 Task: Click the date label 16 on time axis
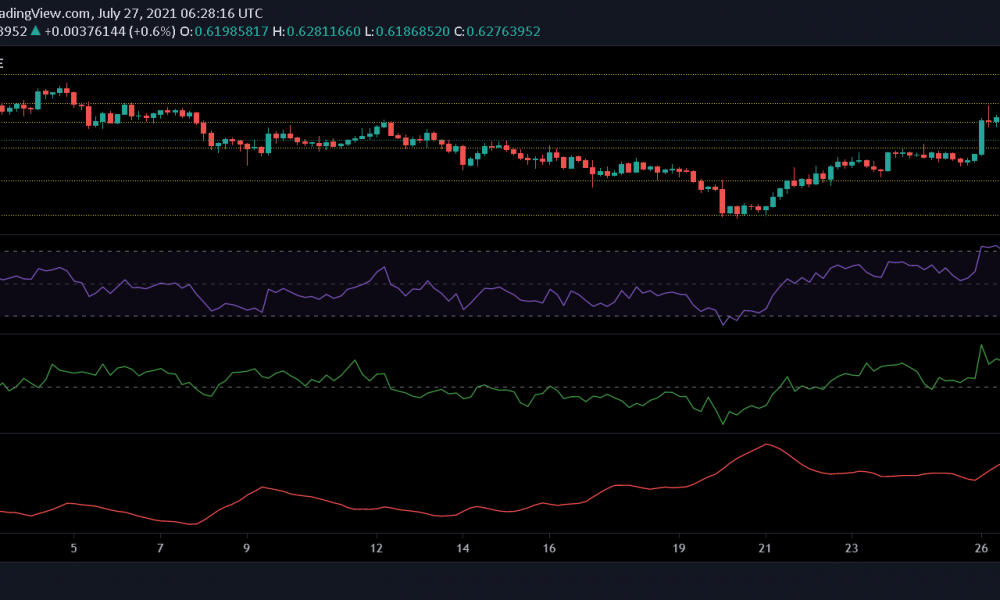(549, 548)
